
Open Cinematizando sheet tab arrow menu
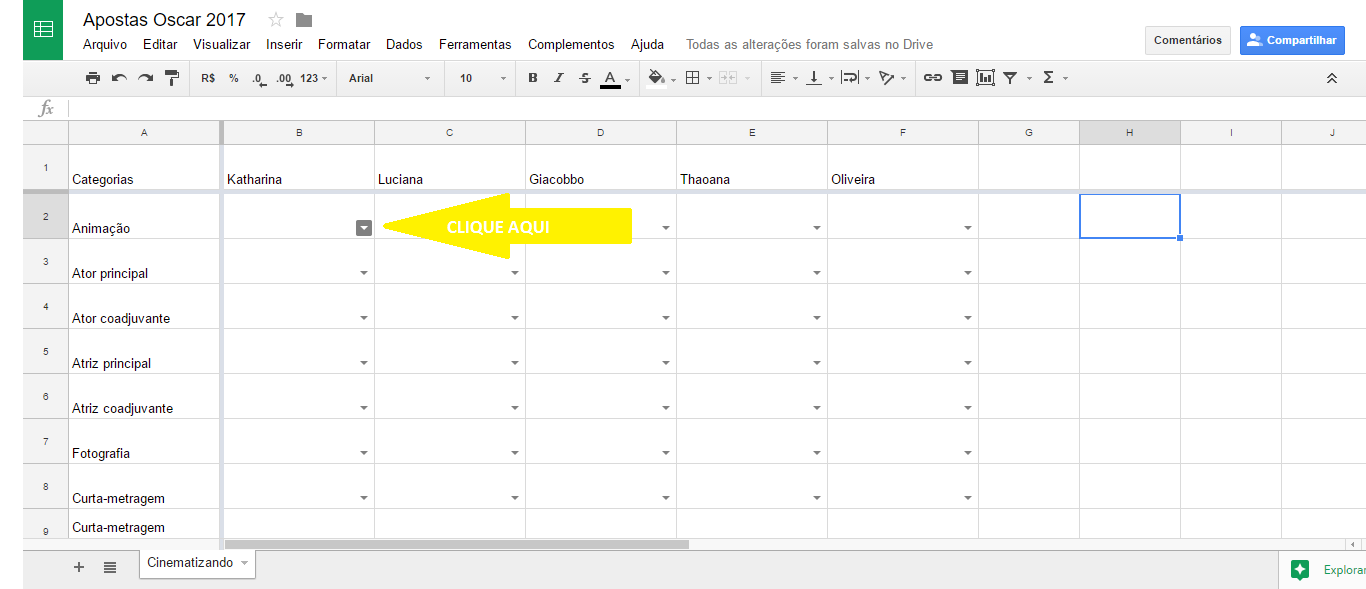pos(245,563)
